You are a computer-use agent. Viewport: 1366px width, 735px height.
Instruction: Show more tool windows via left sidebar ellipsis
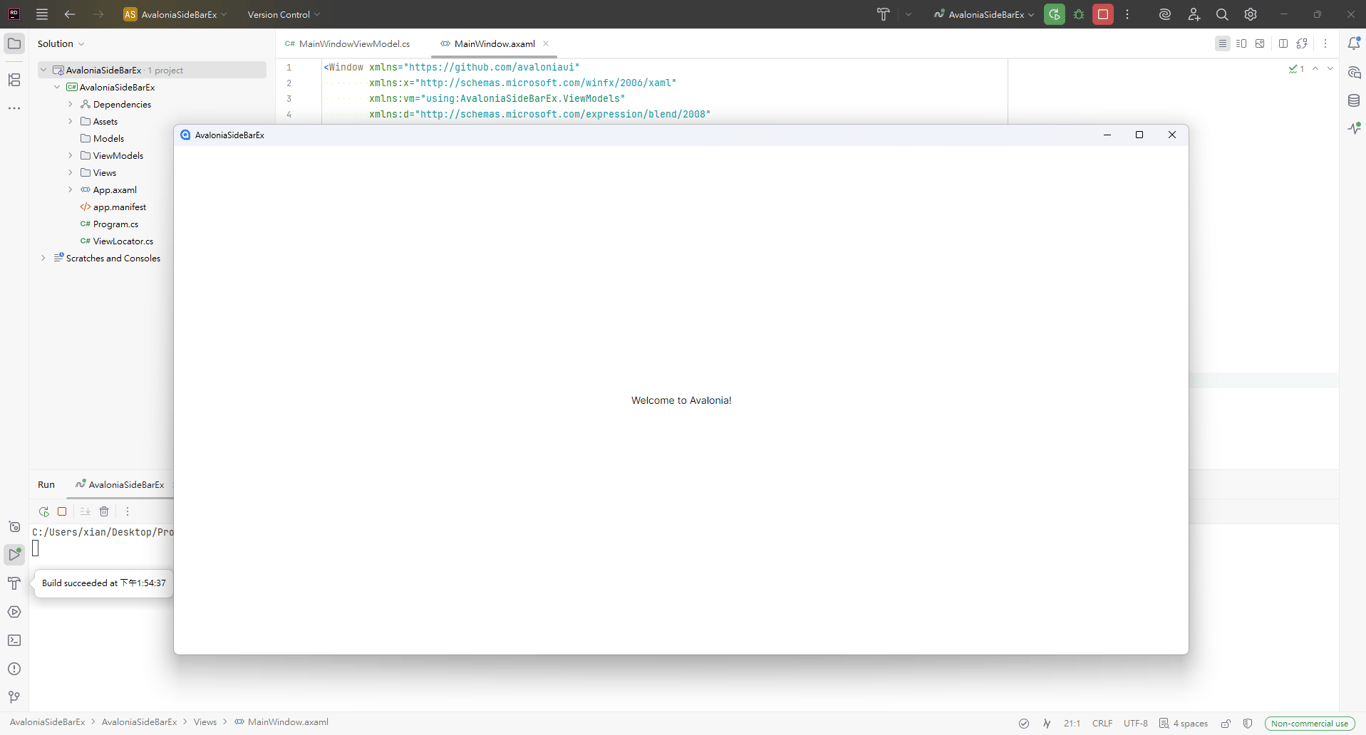(14, 108)
